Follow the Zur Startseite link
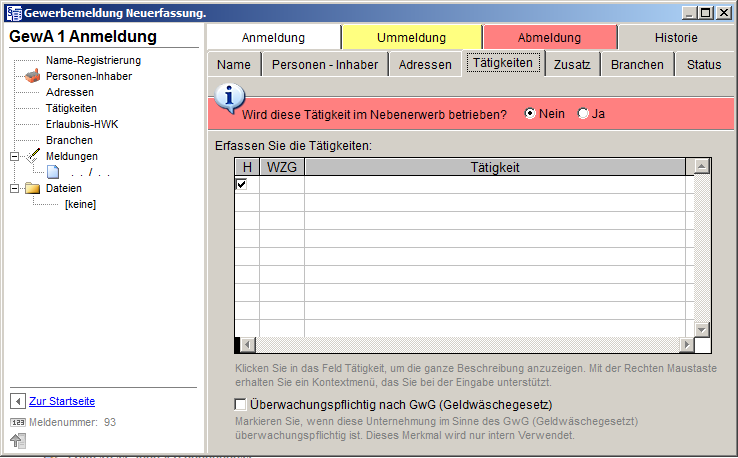This screenshot has height=458, width=738. point(62,401)
